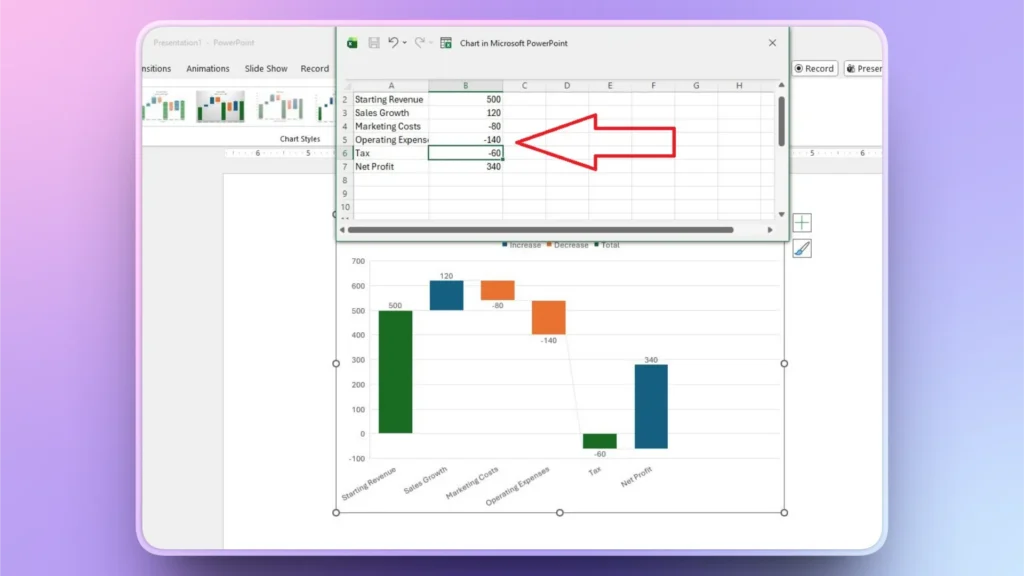
Task: Open the Chart Elements plus button
Action: 804,222
